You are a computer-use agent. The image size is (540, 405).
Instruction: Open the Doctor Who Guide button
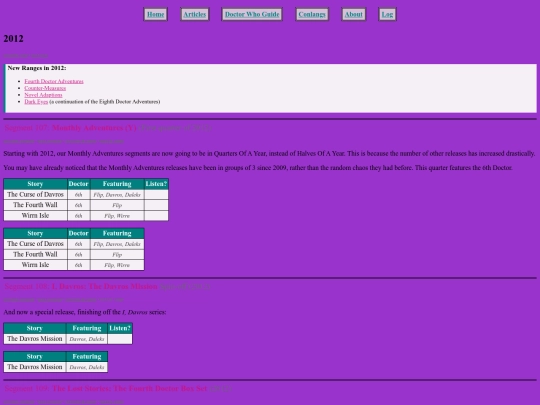[x=252, y=14]
